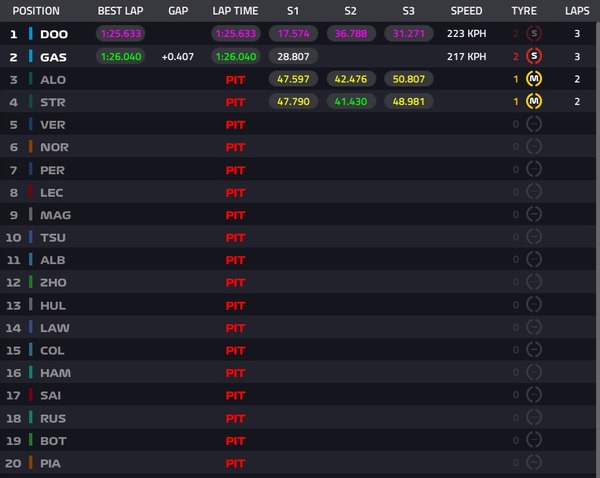Click STR's green S2 time 41.430

(351, 101)
